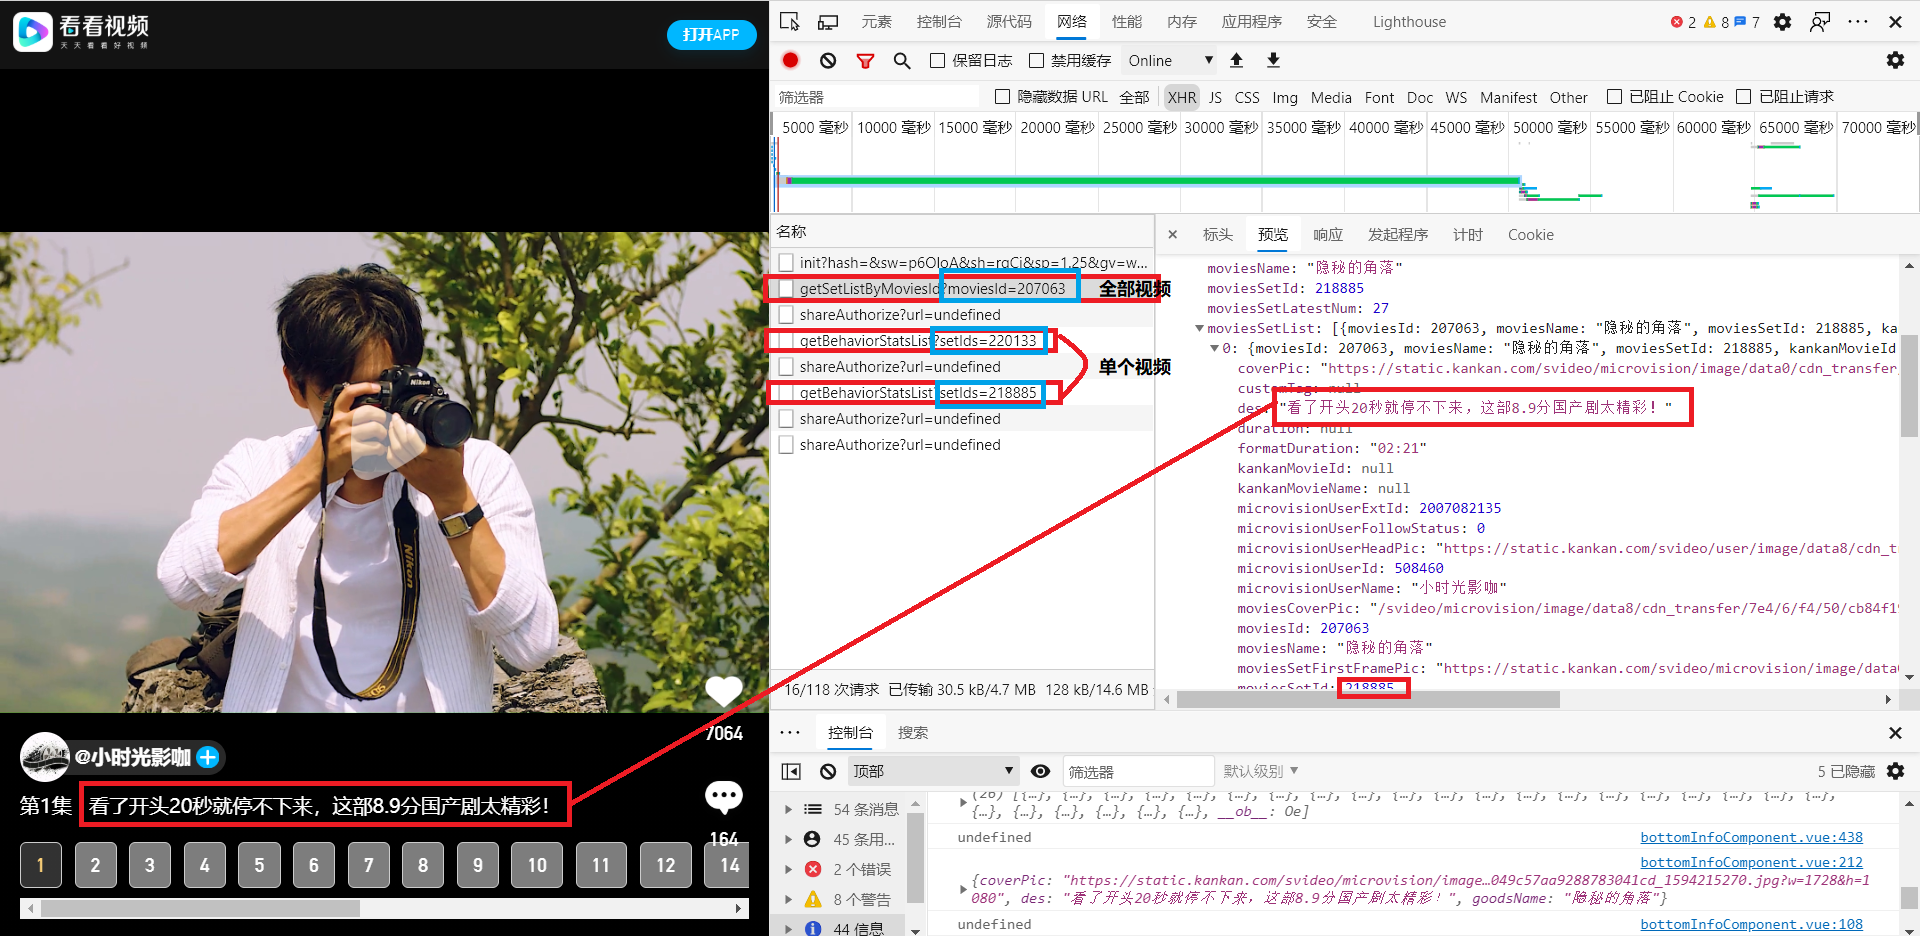This screenshot has width=1920, height=936.
Task: Enable the 禁用缓存 checkbox
Action: pyautogui.click(x=1037, y=61)
